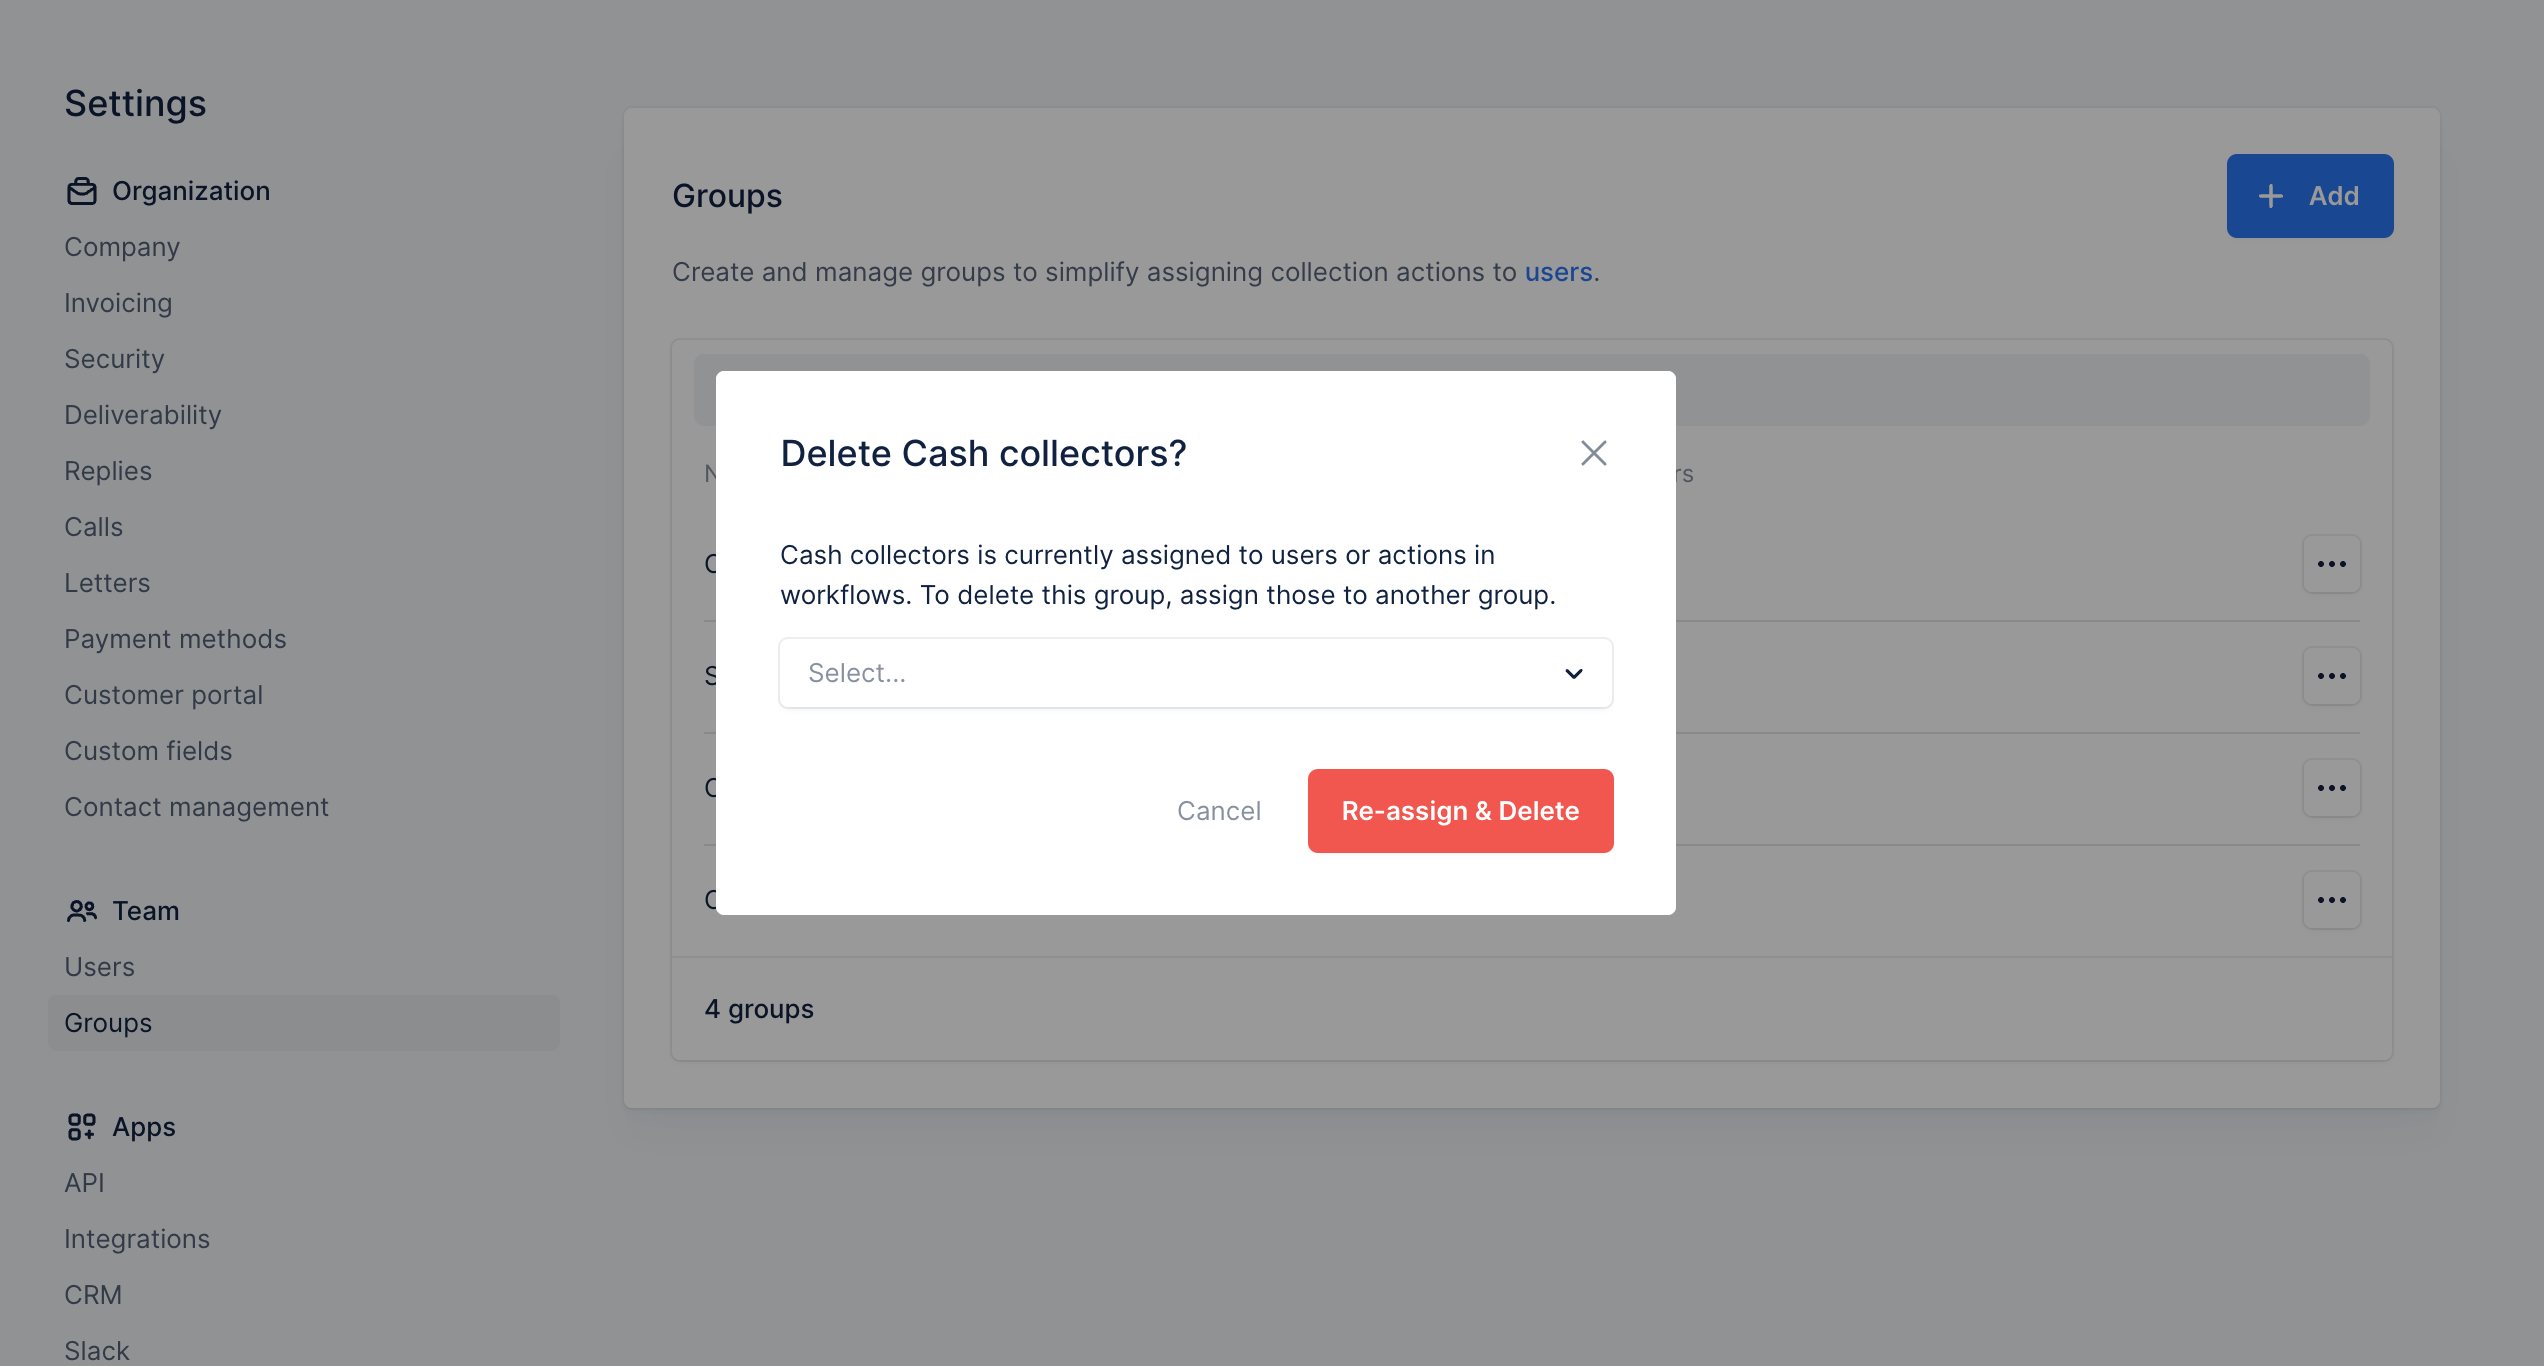Open three-dots menu for third group row

(2331, 788)
